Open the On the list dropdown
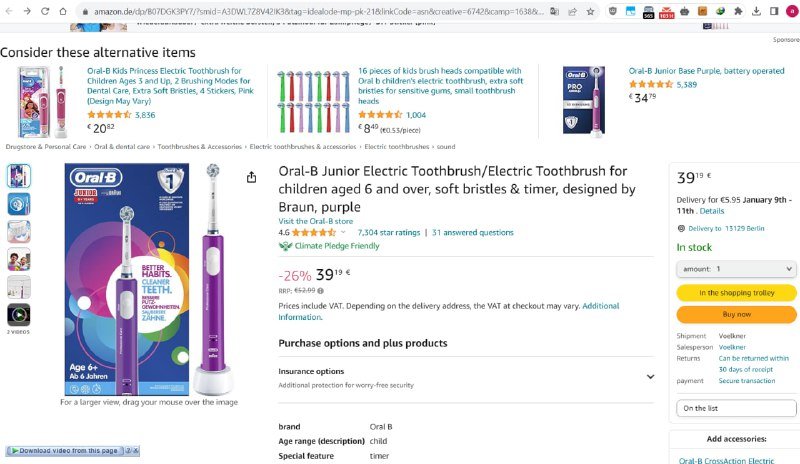Viewport: 800px width, 464px height. [736, 408]
